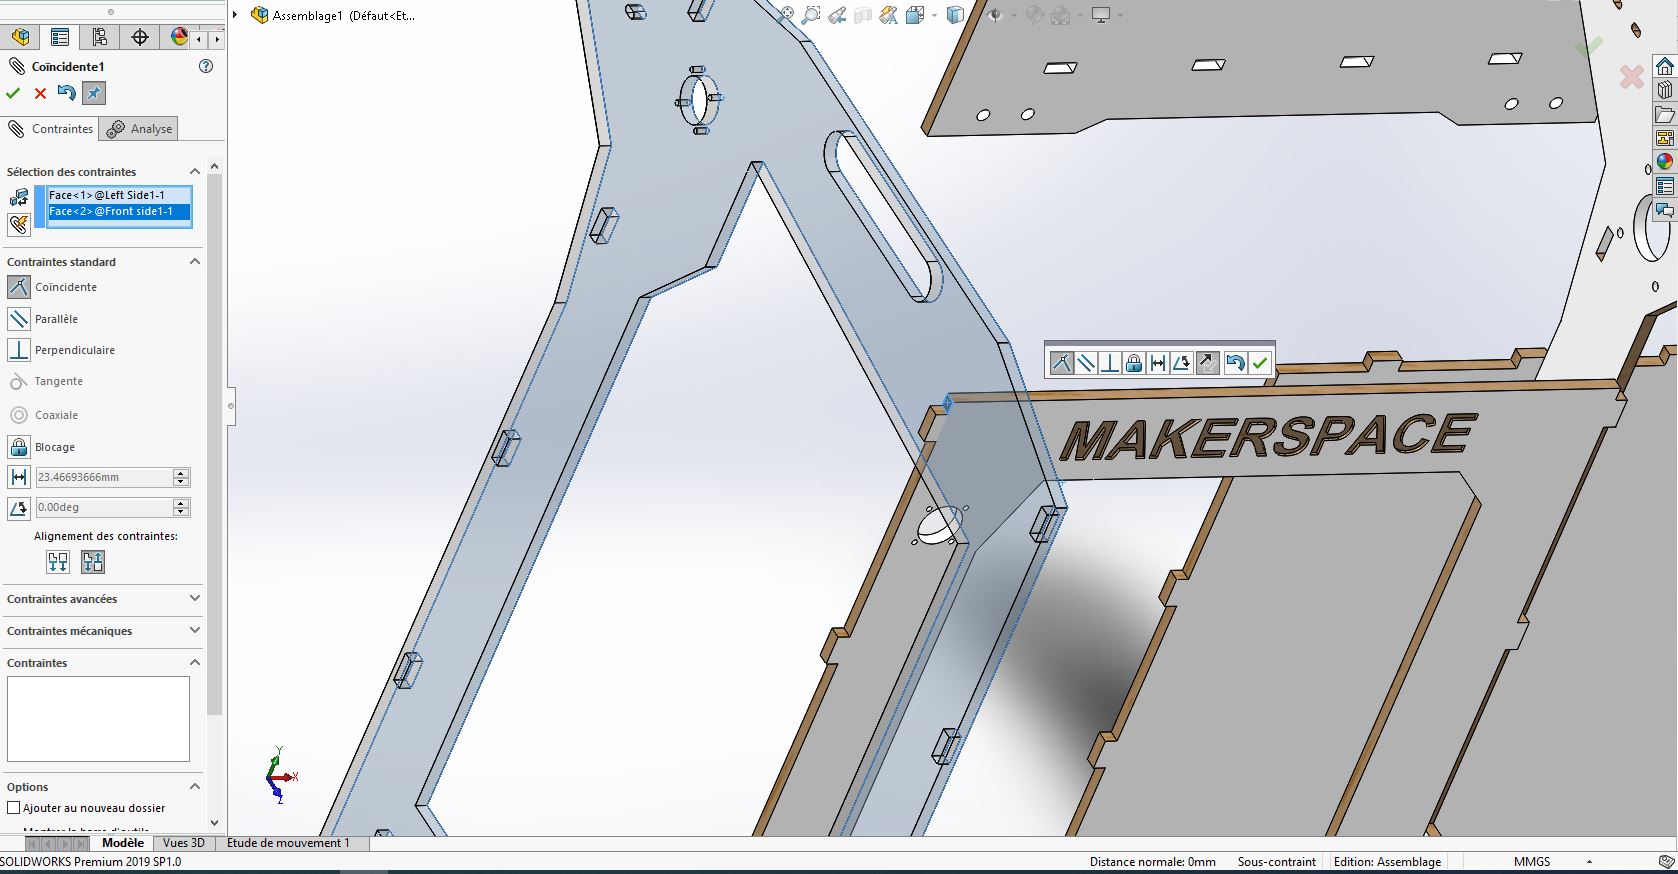Expand the Assemblage1 flyout tree arrow
Viewport: 1678px width, 874px height.
pos(235,15)
